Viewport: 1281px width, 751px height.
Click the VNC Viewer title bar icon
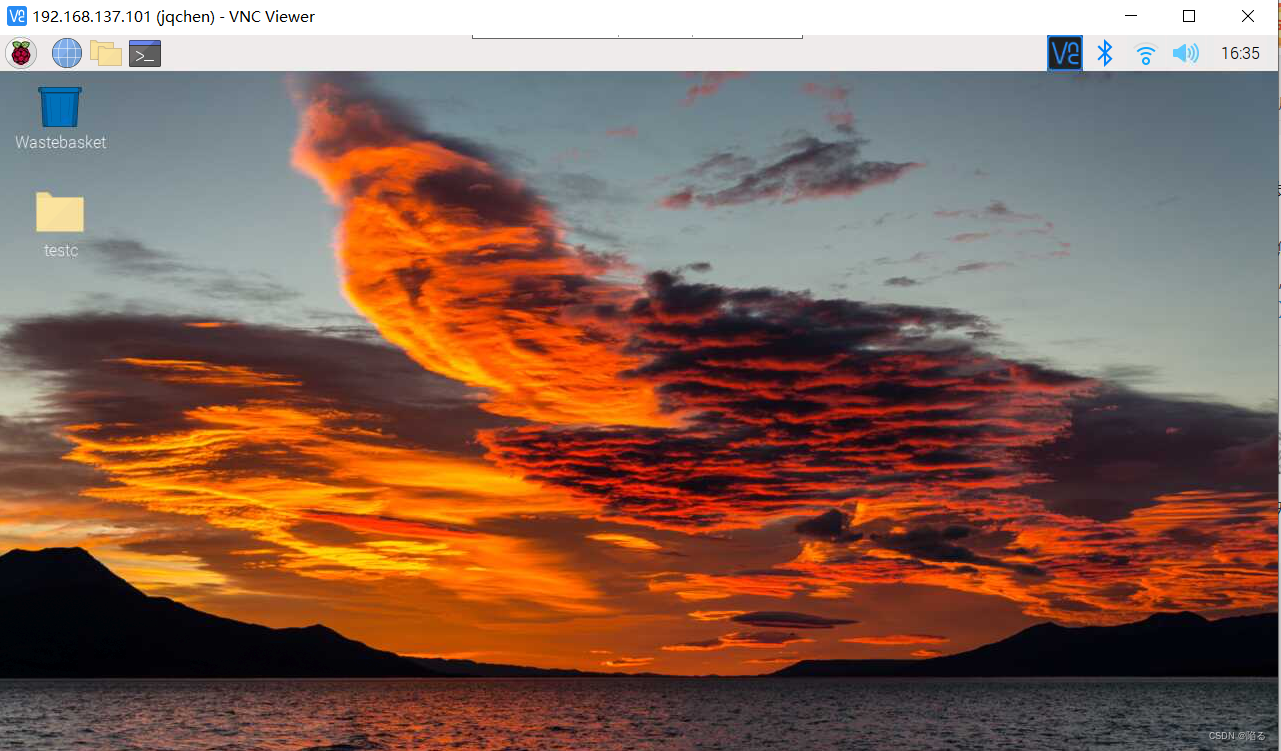pos(17,16)
